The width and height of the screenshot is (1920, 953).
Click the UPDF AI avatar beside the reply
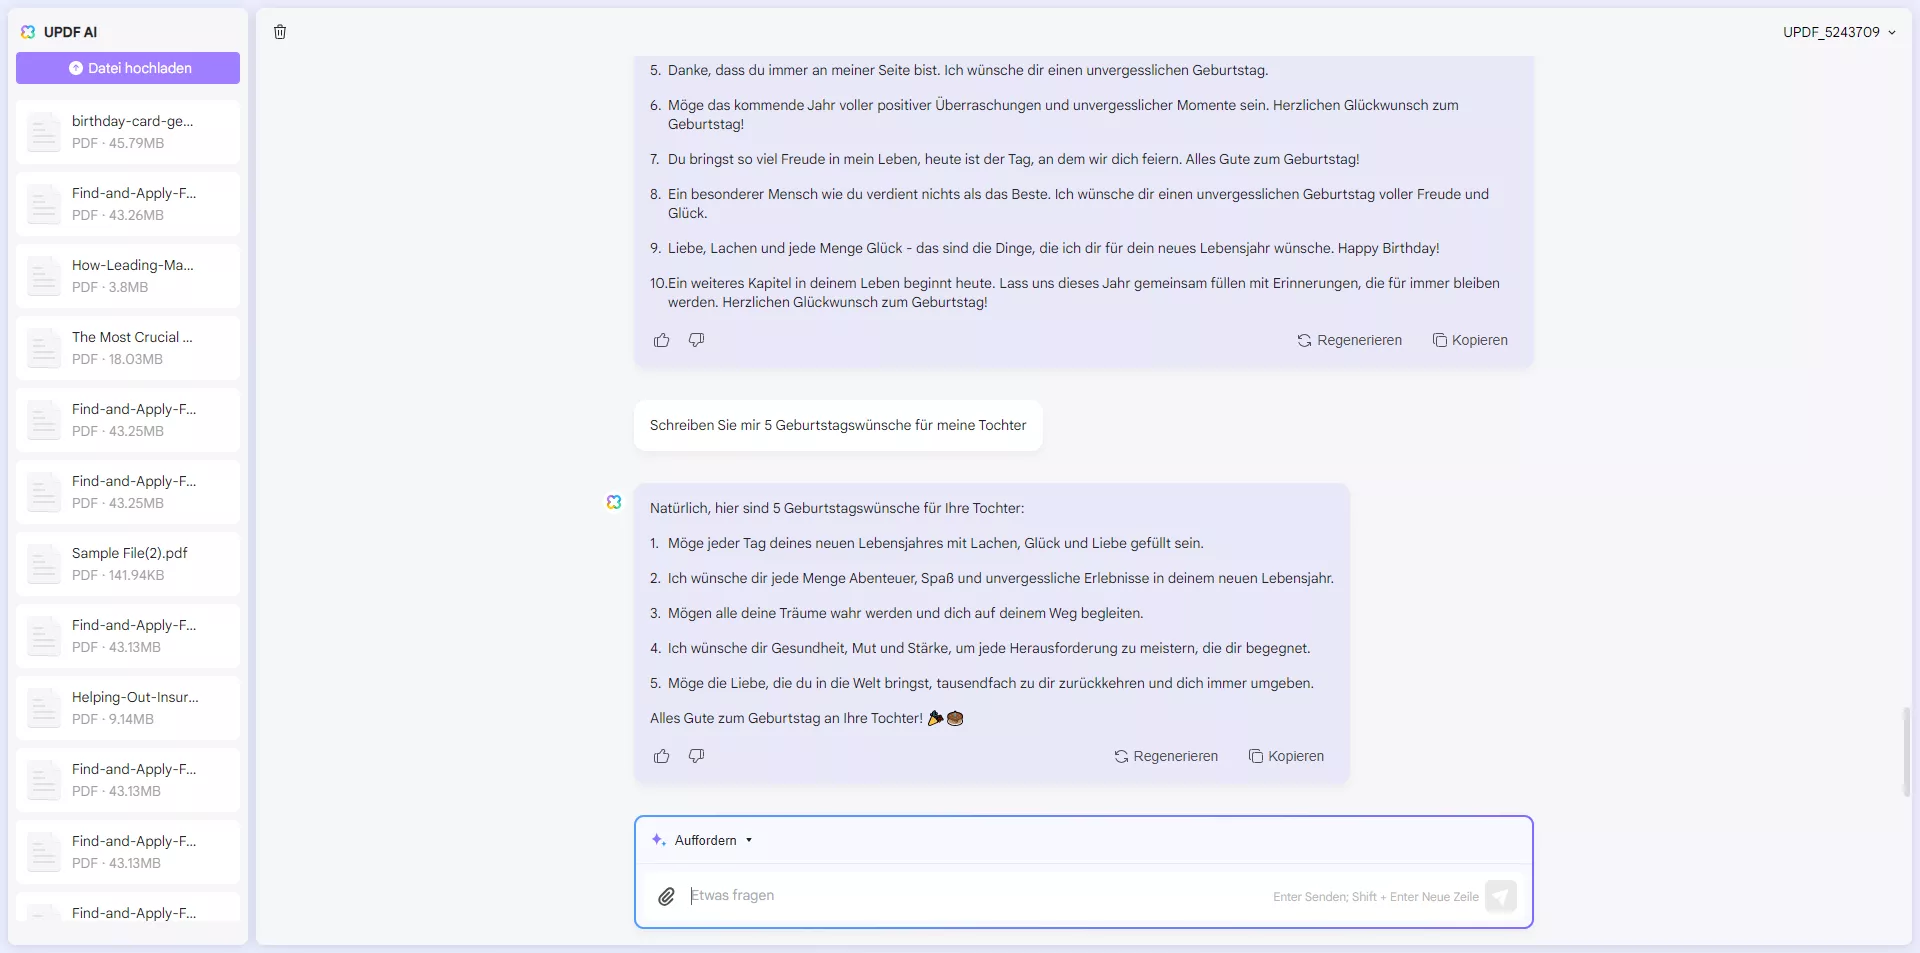[x=614, y=502]
